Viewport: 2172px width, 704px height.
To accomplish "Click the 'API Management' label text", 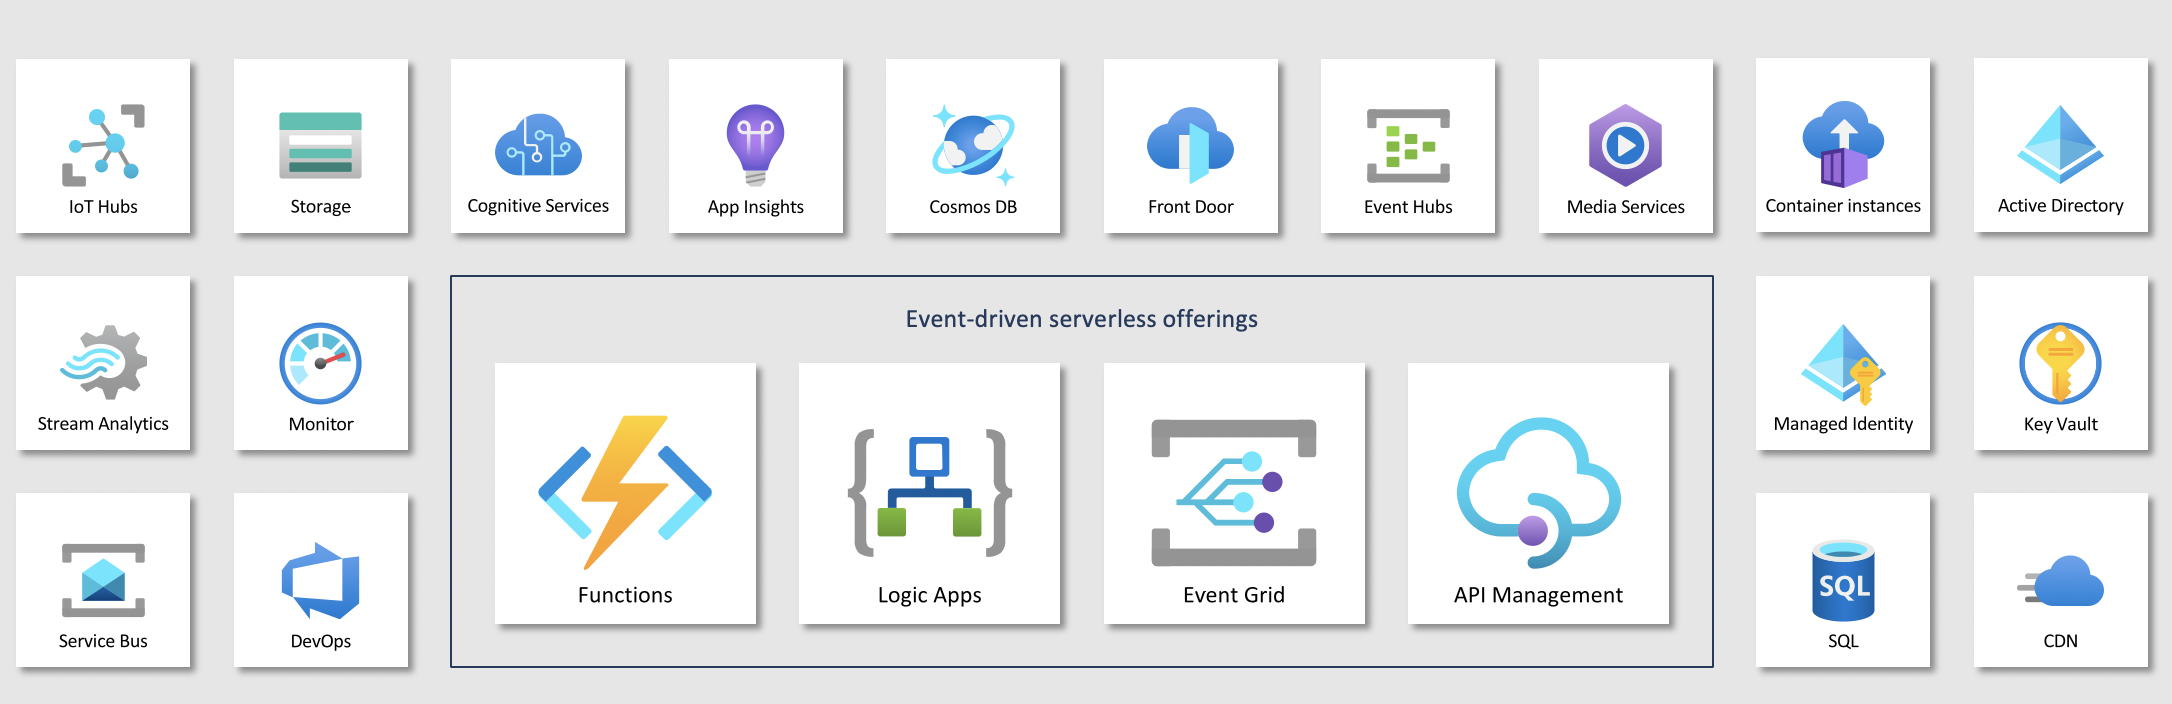I will pos(1538,596).
